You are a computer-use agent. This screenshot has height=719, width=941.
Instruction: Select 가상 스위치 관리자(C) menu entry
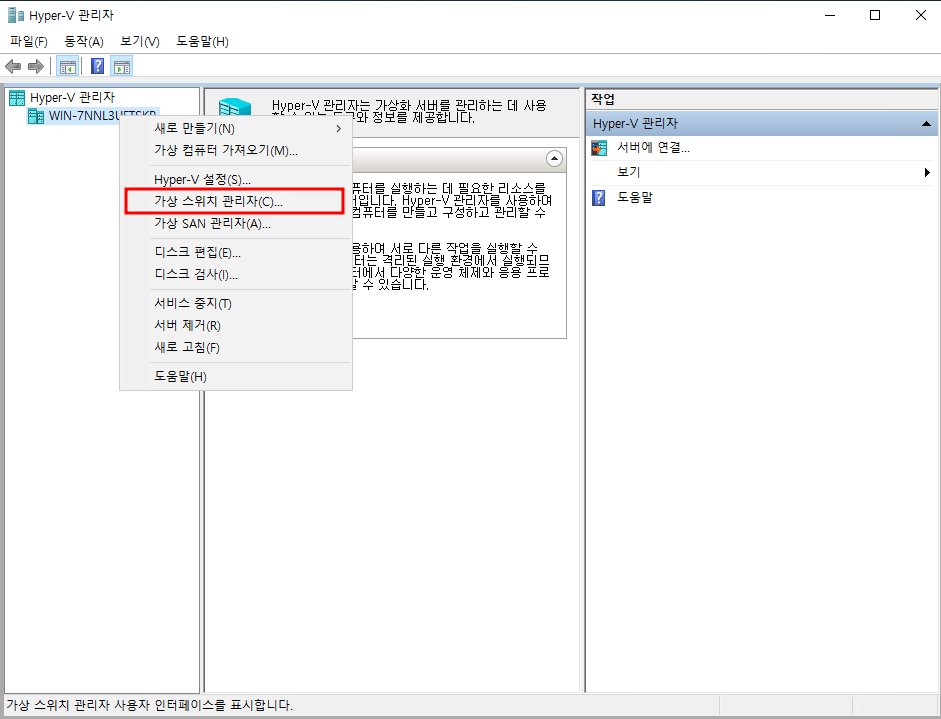tap(235, 201)
